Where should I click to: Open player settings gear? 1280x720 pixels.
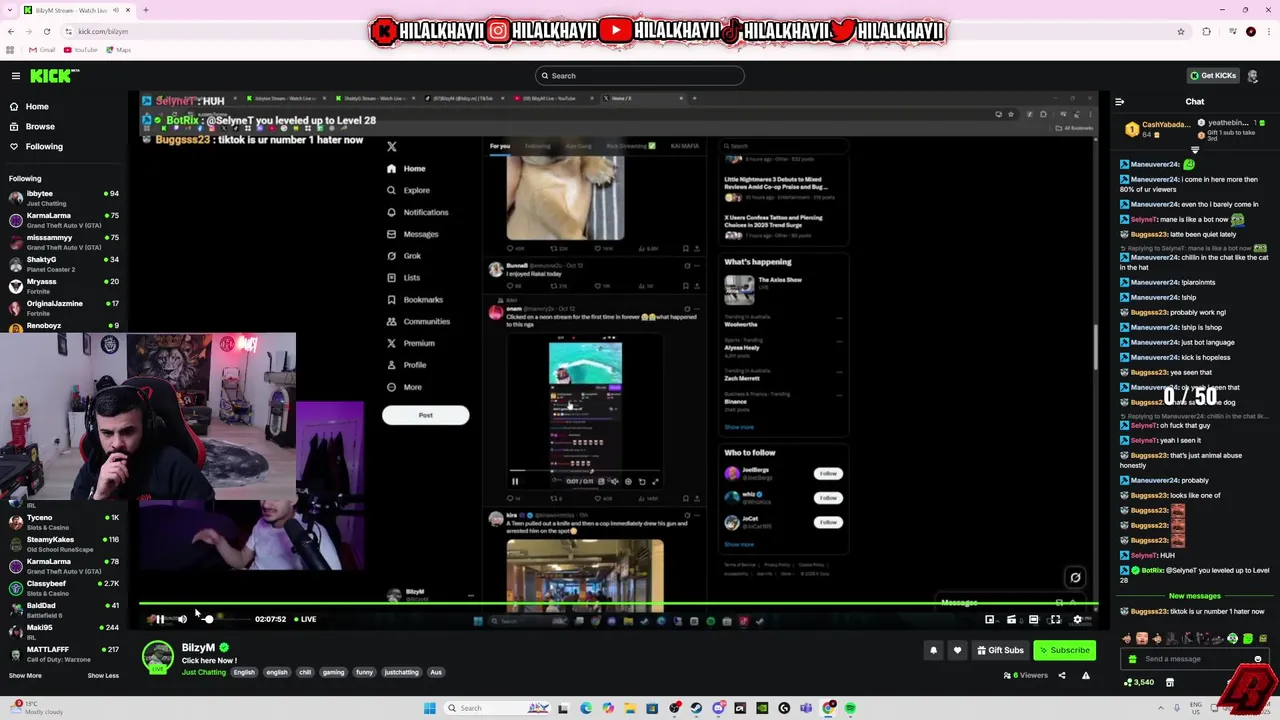point(1077,619)
